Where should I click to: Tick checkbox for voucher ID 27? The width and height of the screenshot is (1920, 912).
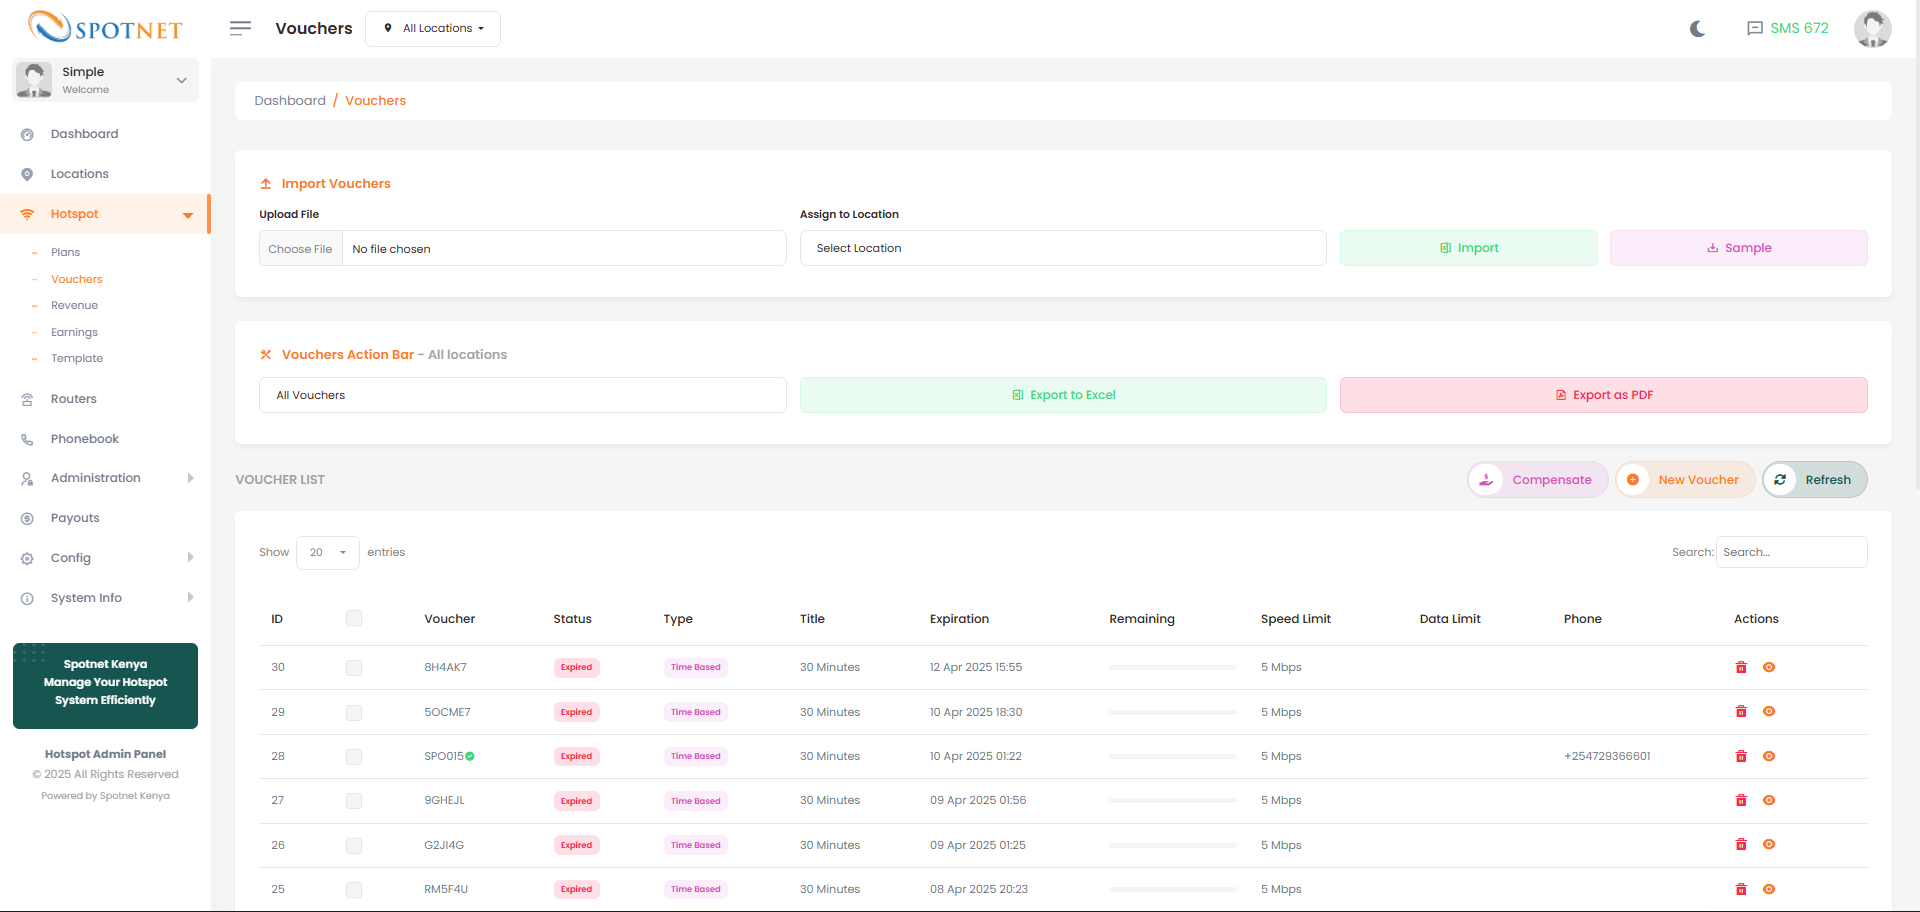point(354,801)
